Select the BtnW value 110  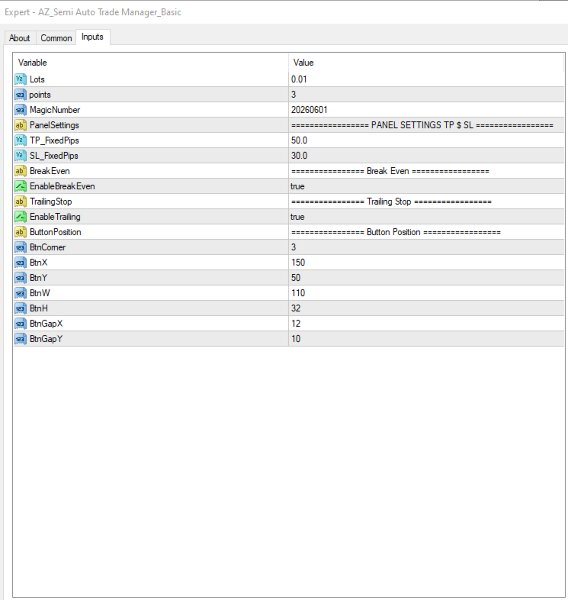pyautogui.click(x=298, y=293)
